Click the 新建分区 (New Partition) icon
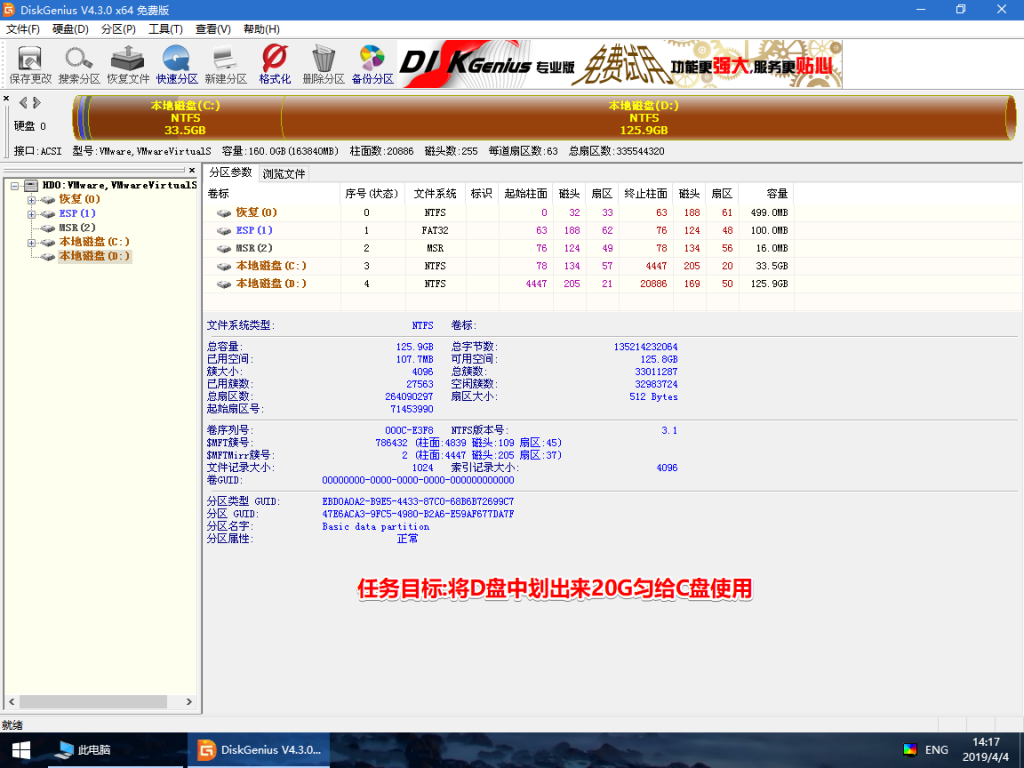1024x768 pixels. point(225,60)
